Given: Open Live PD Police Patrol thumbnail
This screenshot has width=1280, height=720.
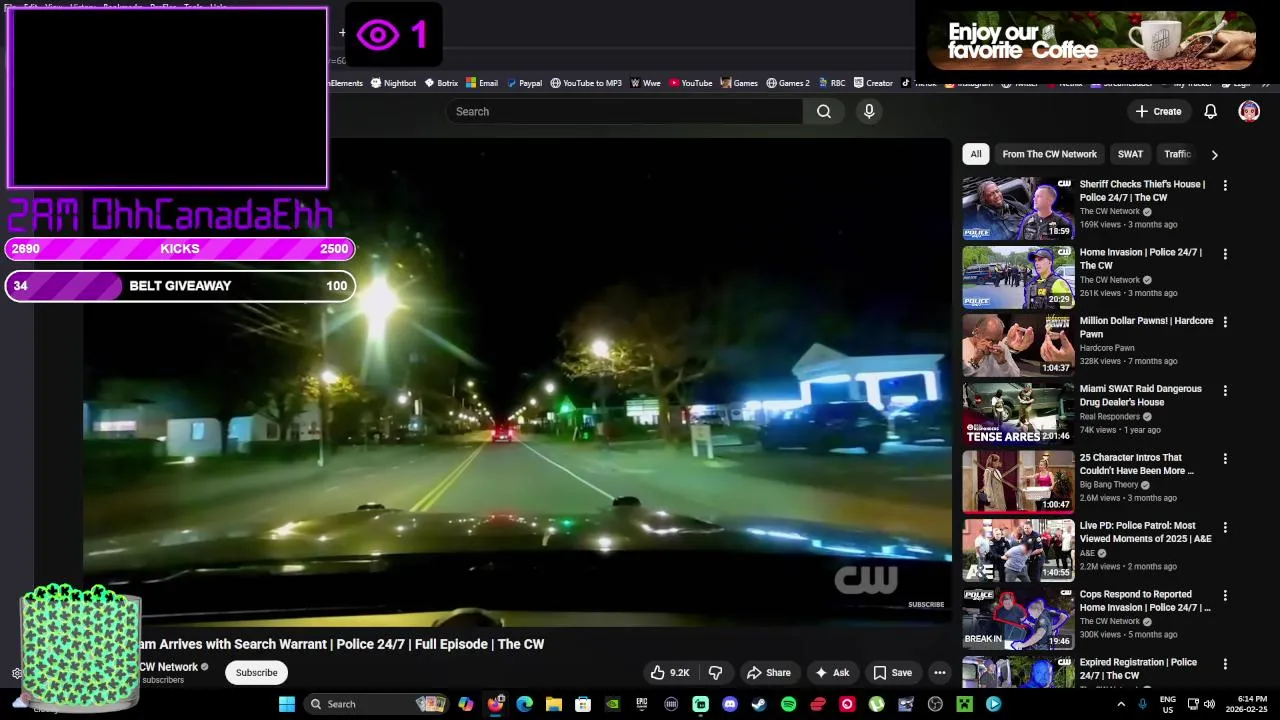Looking at the screenshot, I should click(x=1018, y=551).
